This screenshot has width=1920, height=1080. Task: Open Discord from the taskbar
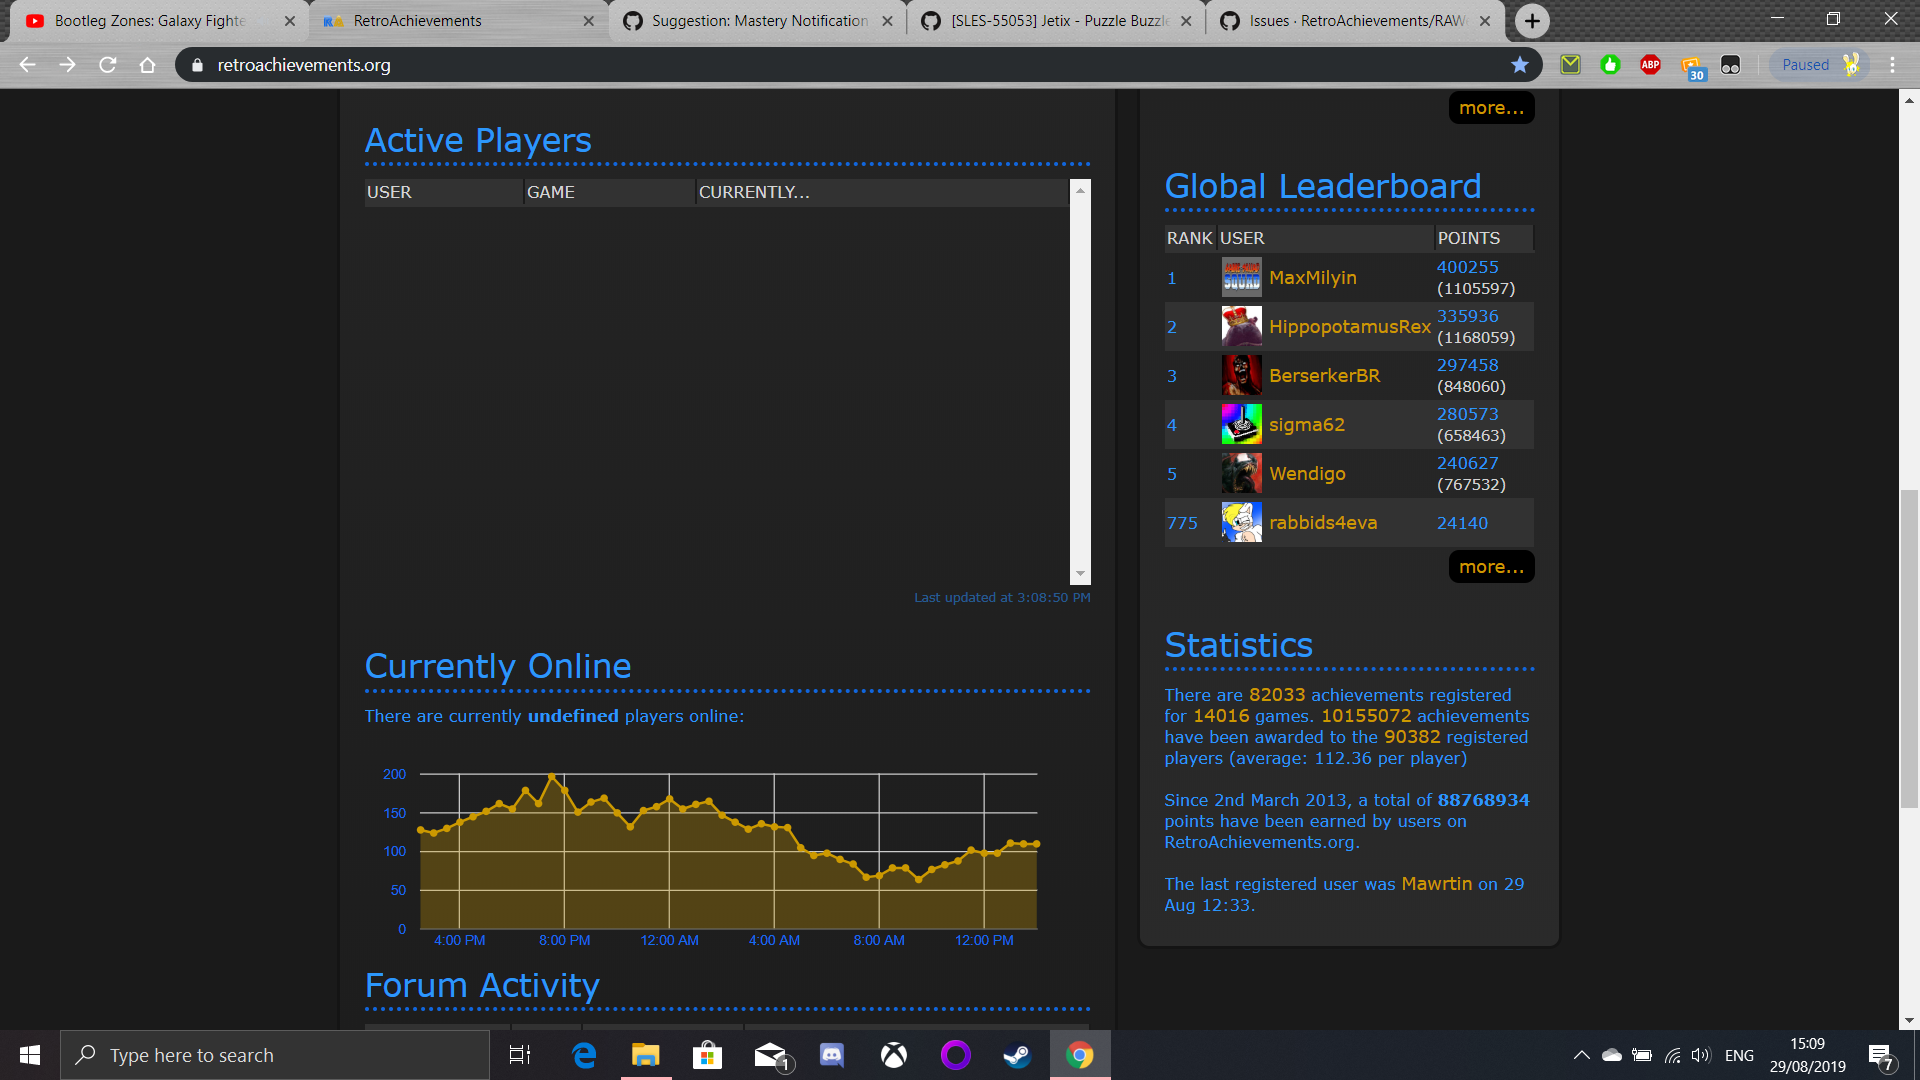[x=831, y=1055]
